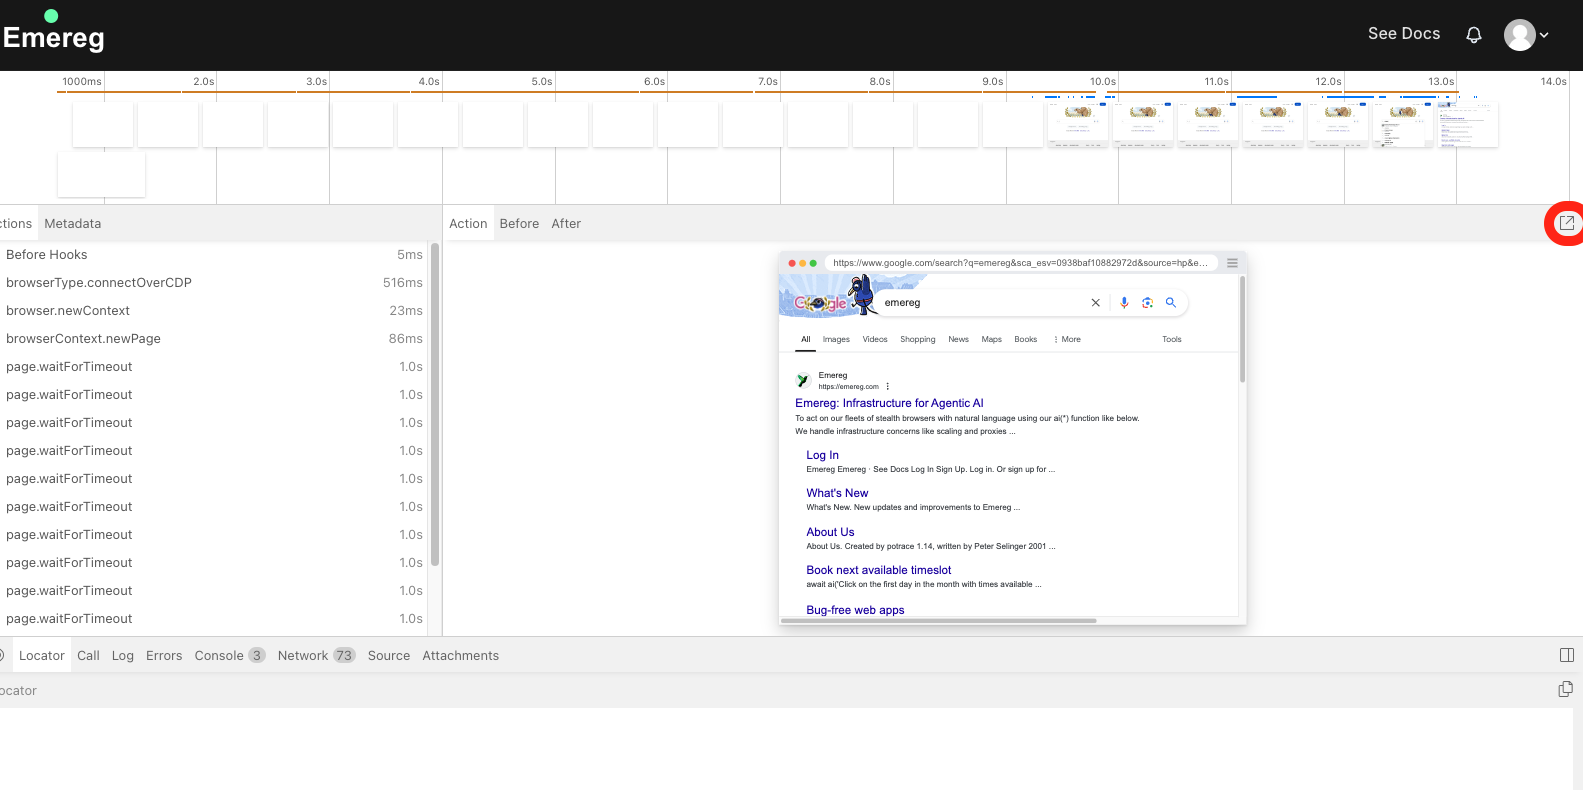Open the What's New result link
1583x790 pixels.
[837, 493]
